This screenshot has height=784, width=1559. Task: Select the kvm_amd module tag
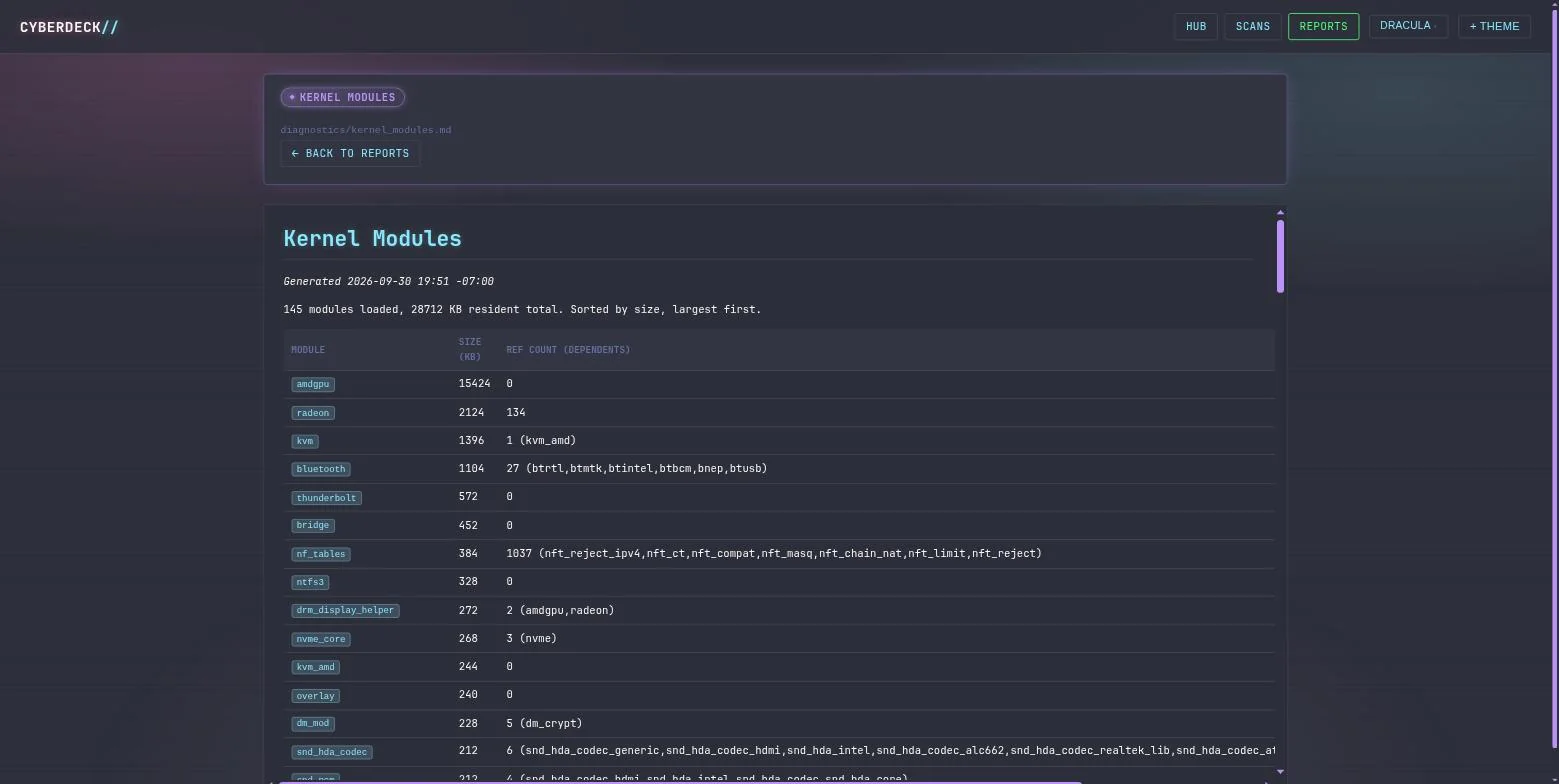coord(315,667)
